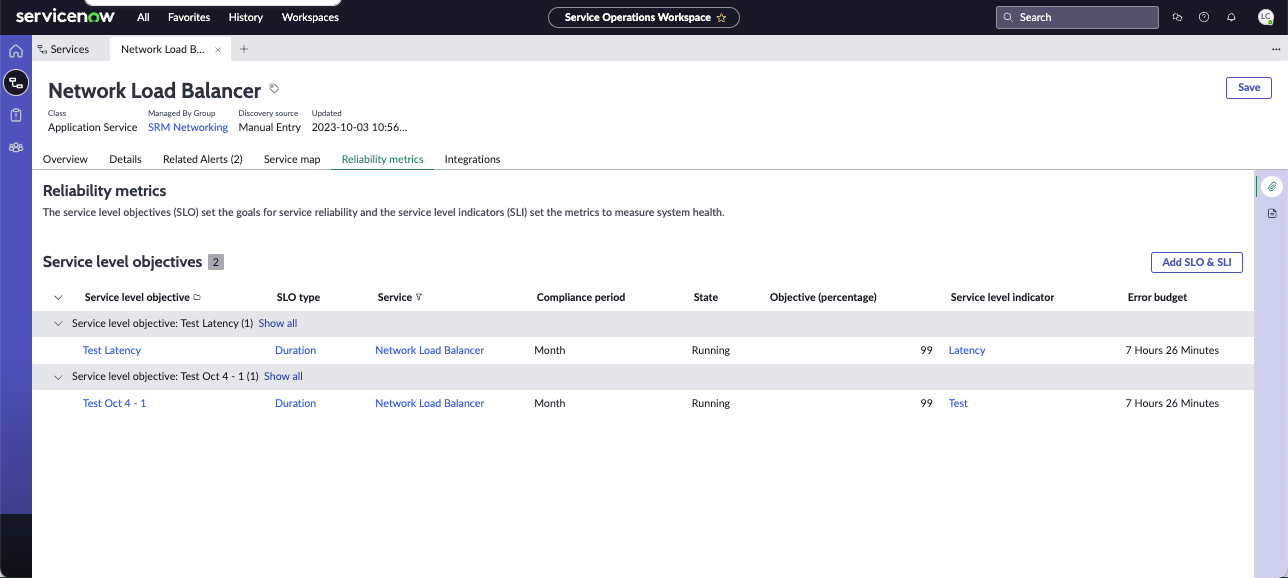Open the document icon in right panel
The image size is (1288, 578).
[x=1272, y=213]
